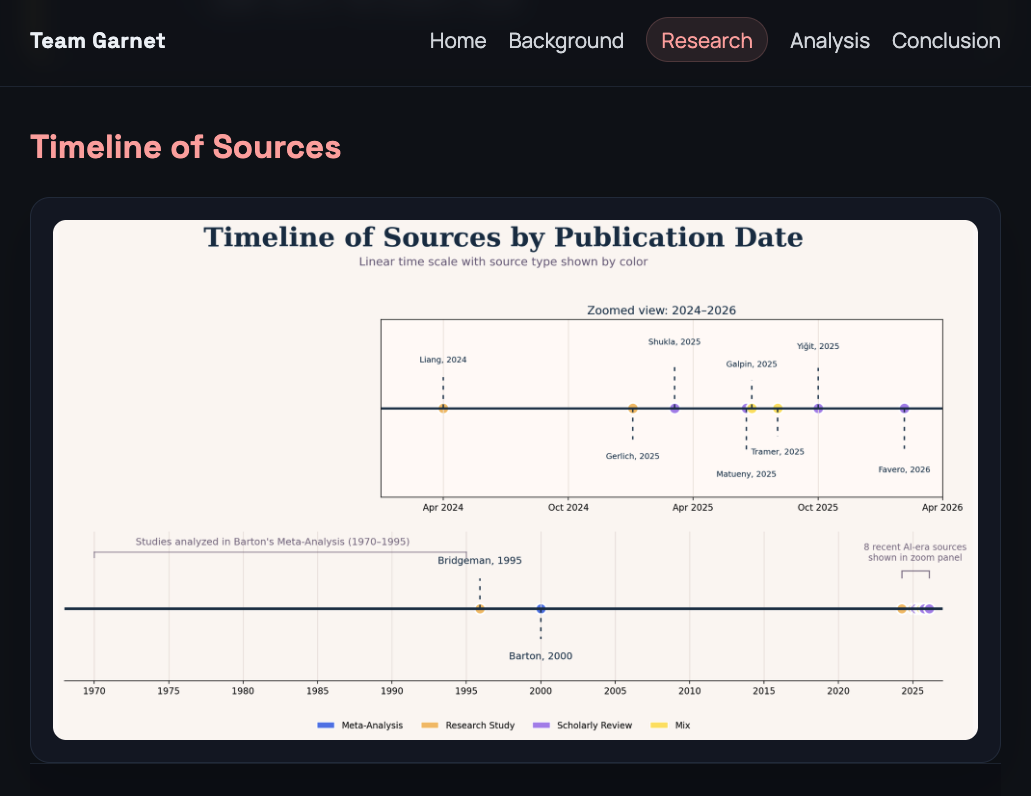Click the Tramer, 2025 label
Viewport: 1031px width, 796px height.
tap(778, 452)
